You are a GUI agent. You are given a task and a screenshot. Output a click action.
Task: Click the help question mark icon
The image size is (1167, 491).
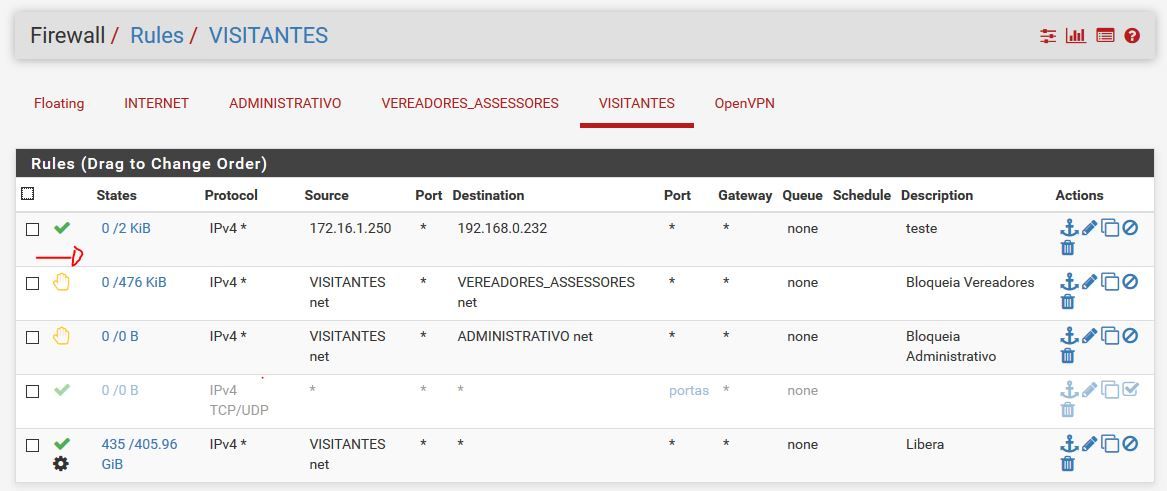pyautogui.click(x=1132, y=36)
